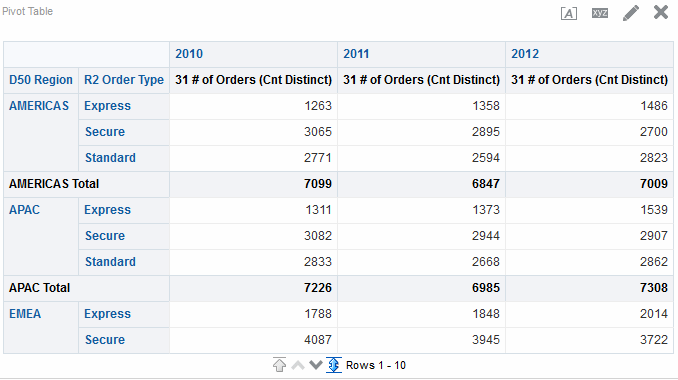
Task: Click AMERICAS total value 7009
Action: pos(654,184)
